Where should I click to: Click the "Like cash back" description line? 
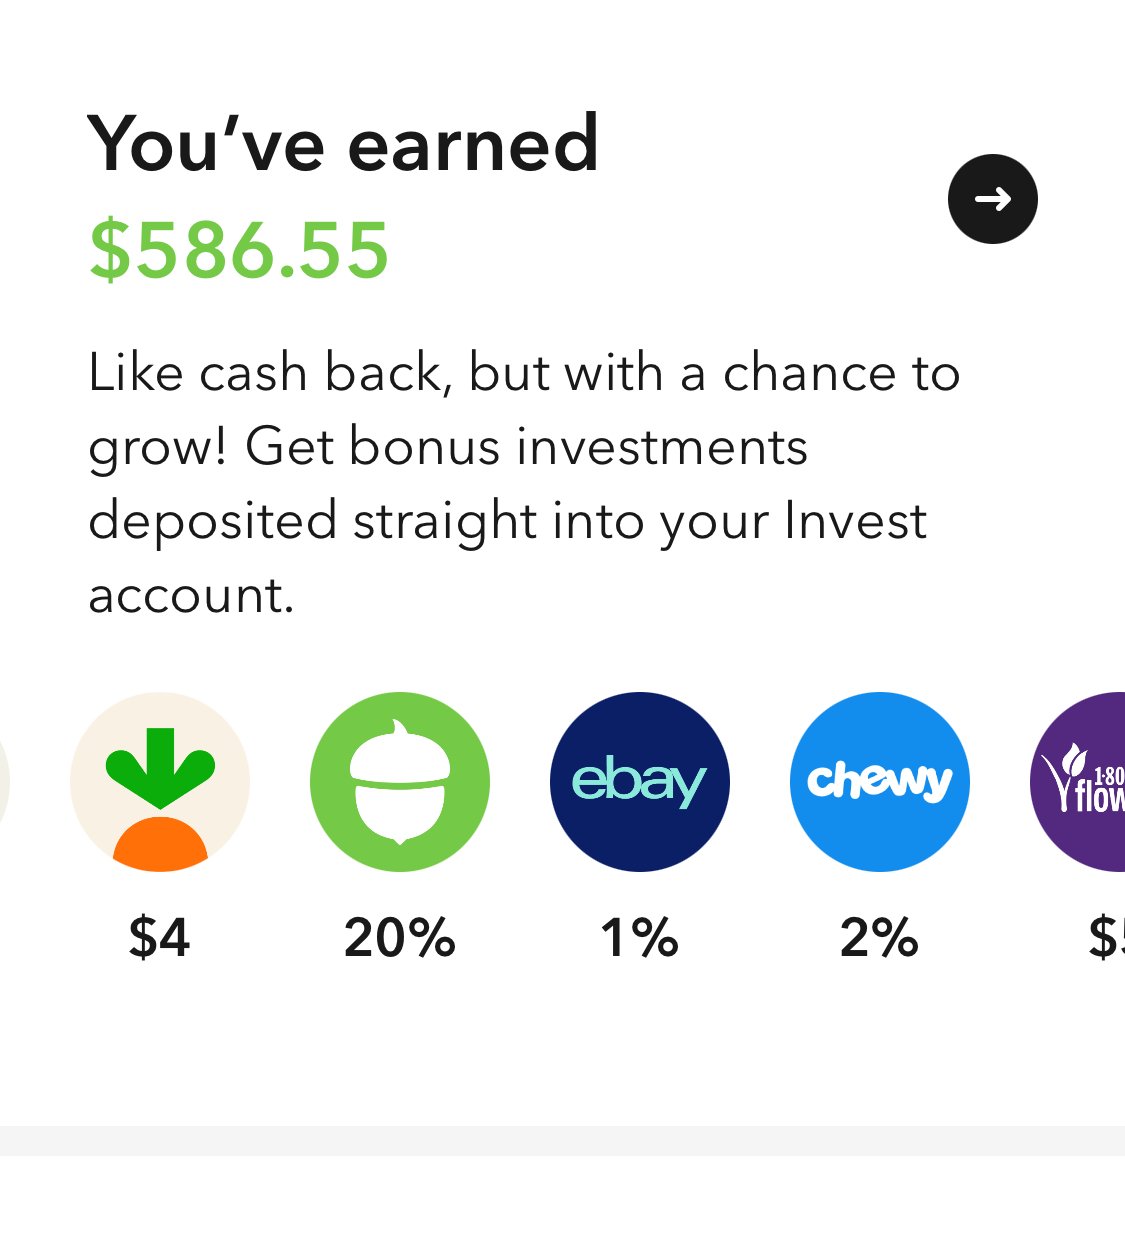[524, 373]
